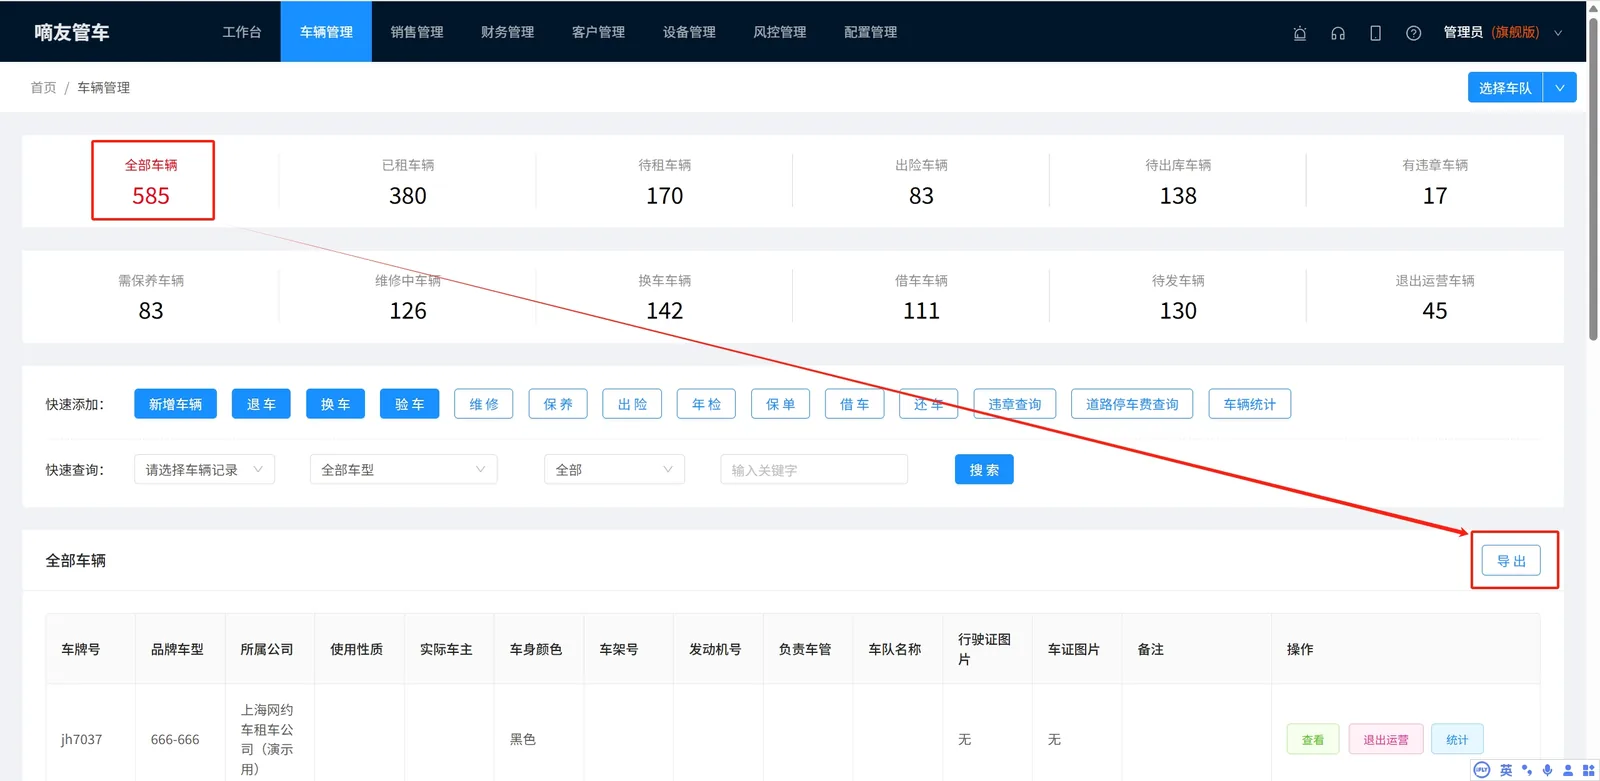
Task: Select the 车辆管理 navigation tab
Action: (326, 32)
